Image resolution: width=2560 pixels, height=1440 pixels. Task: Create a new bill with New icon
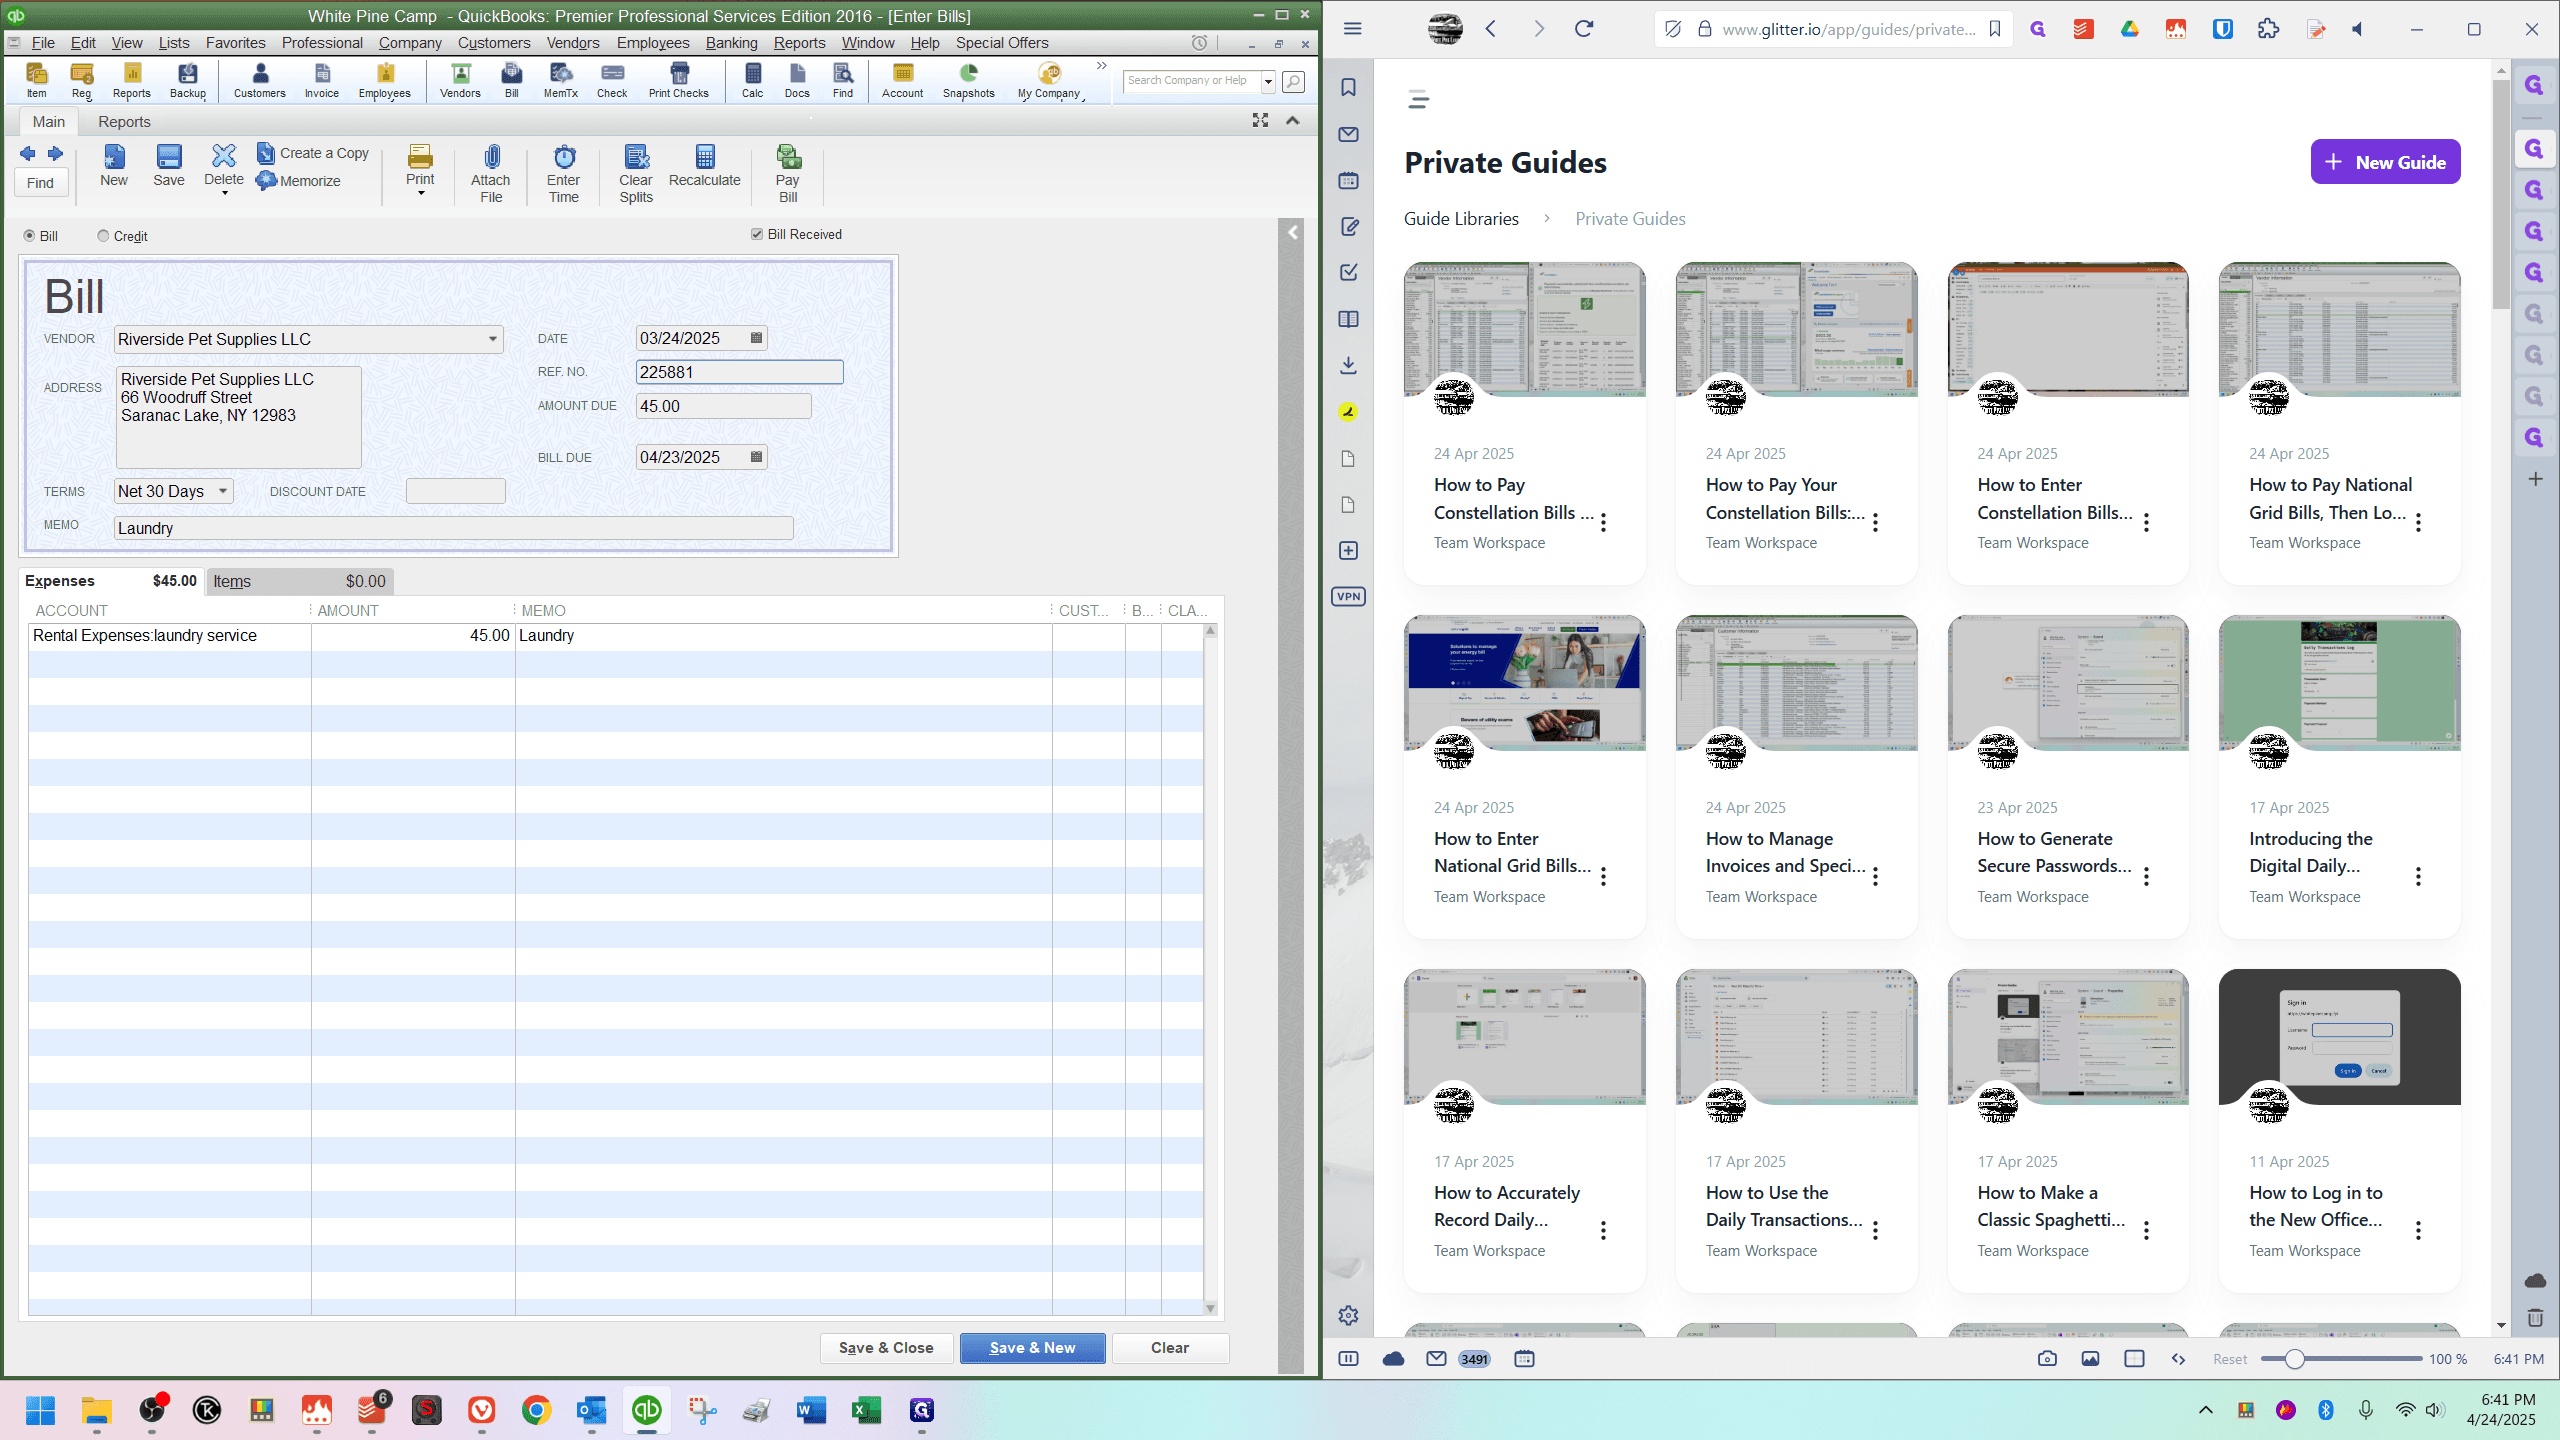tap(114, 166)
